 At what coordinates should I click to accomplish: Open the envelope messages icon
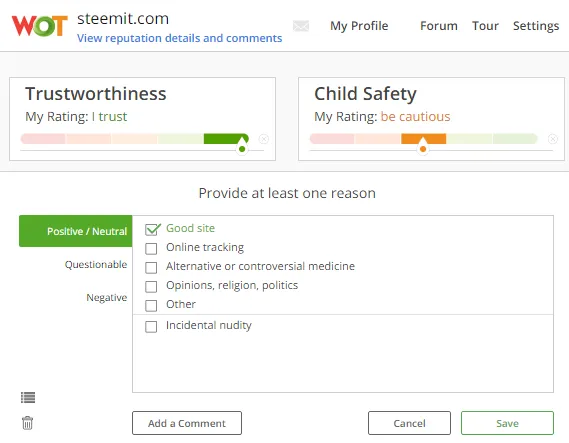(301, 26)
